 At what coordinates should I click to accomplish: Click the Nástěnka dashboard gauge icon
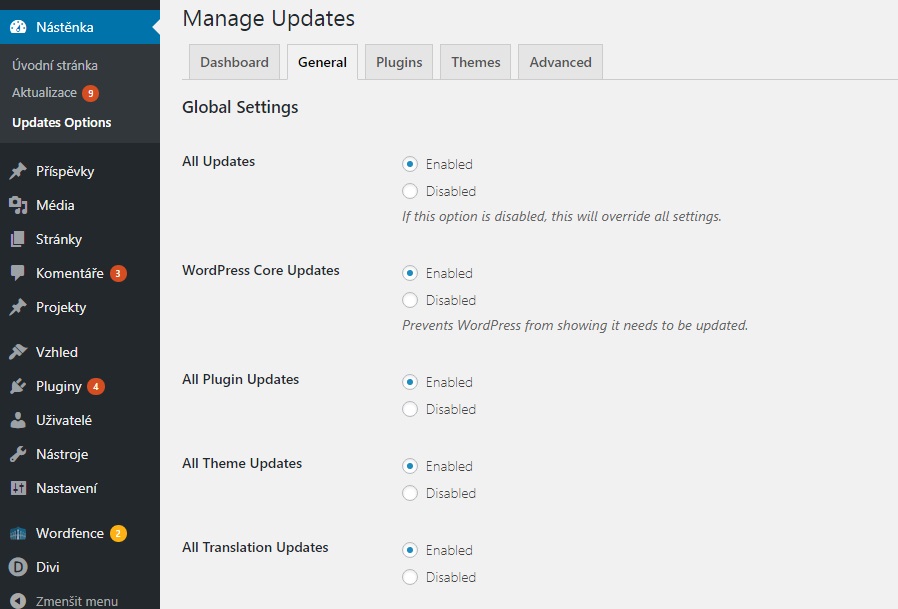pyautogui.click(x=18, y=27)
